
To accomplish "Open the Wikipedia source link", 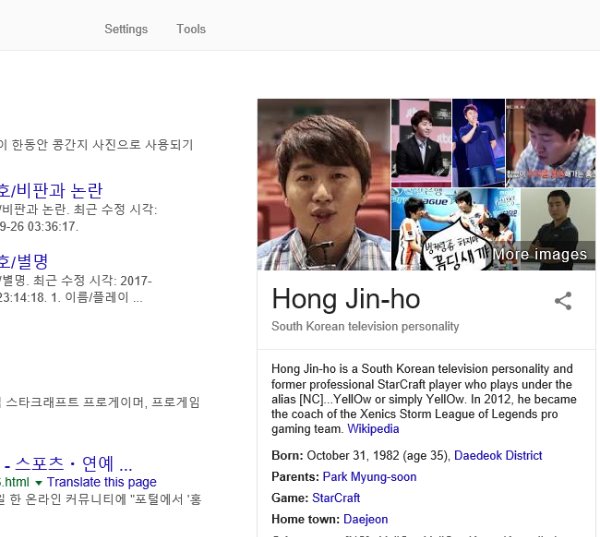I will pos(373,429).
